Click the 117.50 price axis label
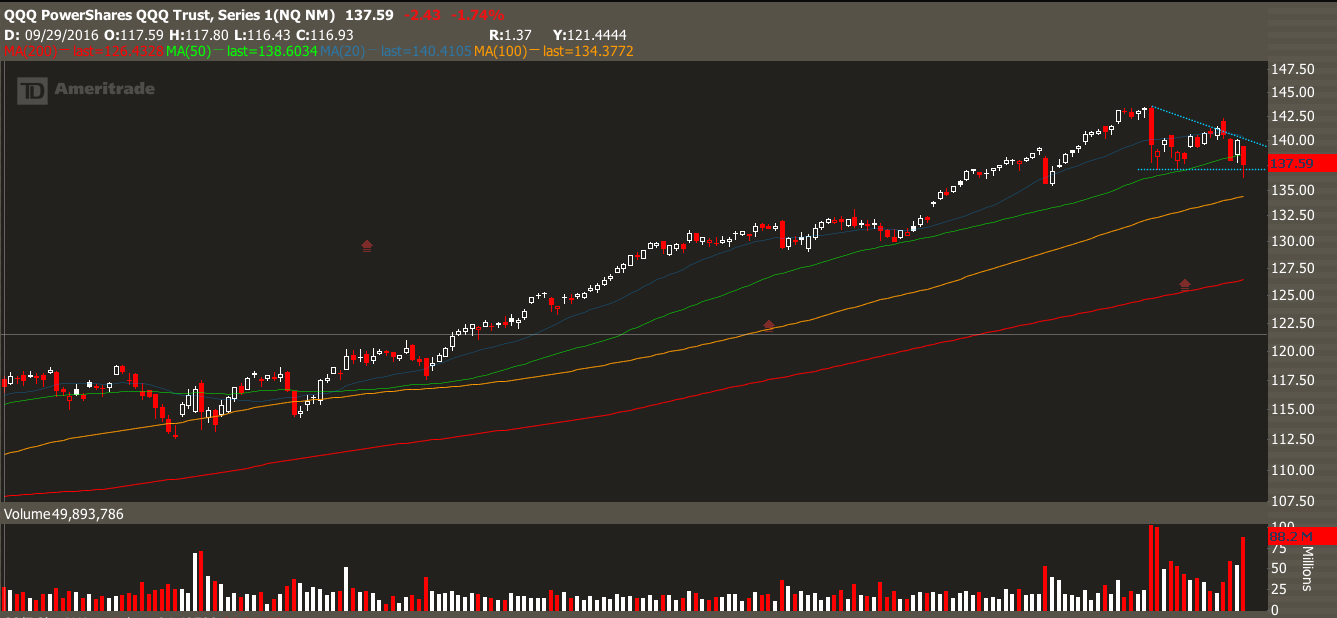This screenshot has height=618, width=1337. click(1293, 380)
